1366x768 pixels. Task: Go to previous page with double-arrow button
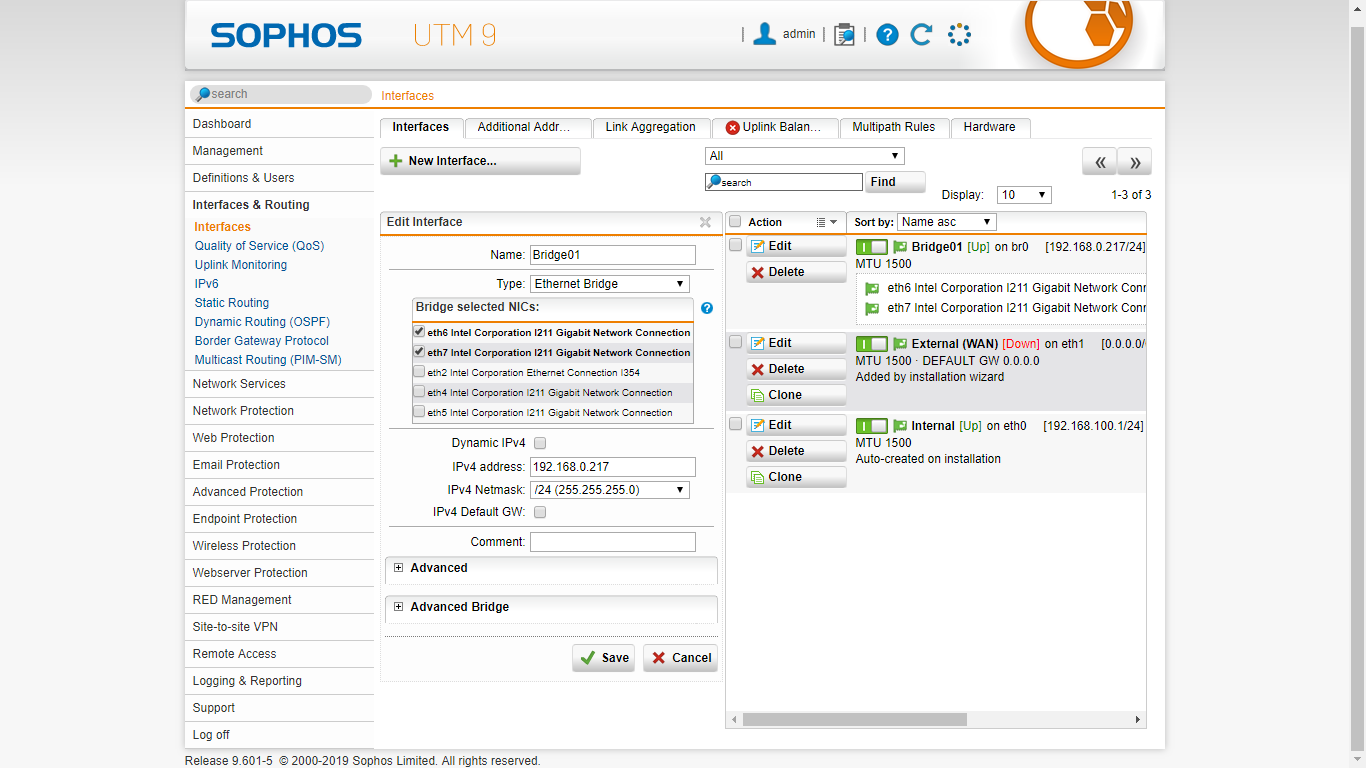pos(1099,162)
